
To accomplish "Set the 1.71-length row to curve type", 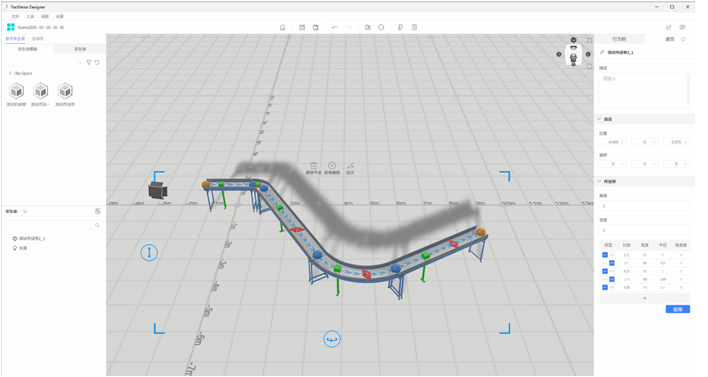I will pos(612,255).
